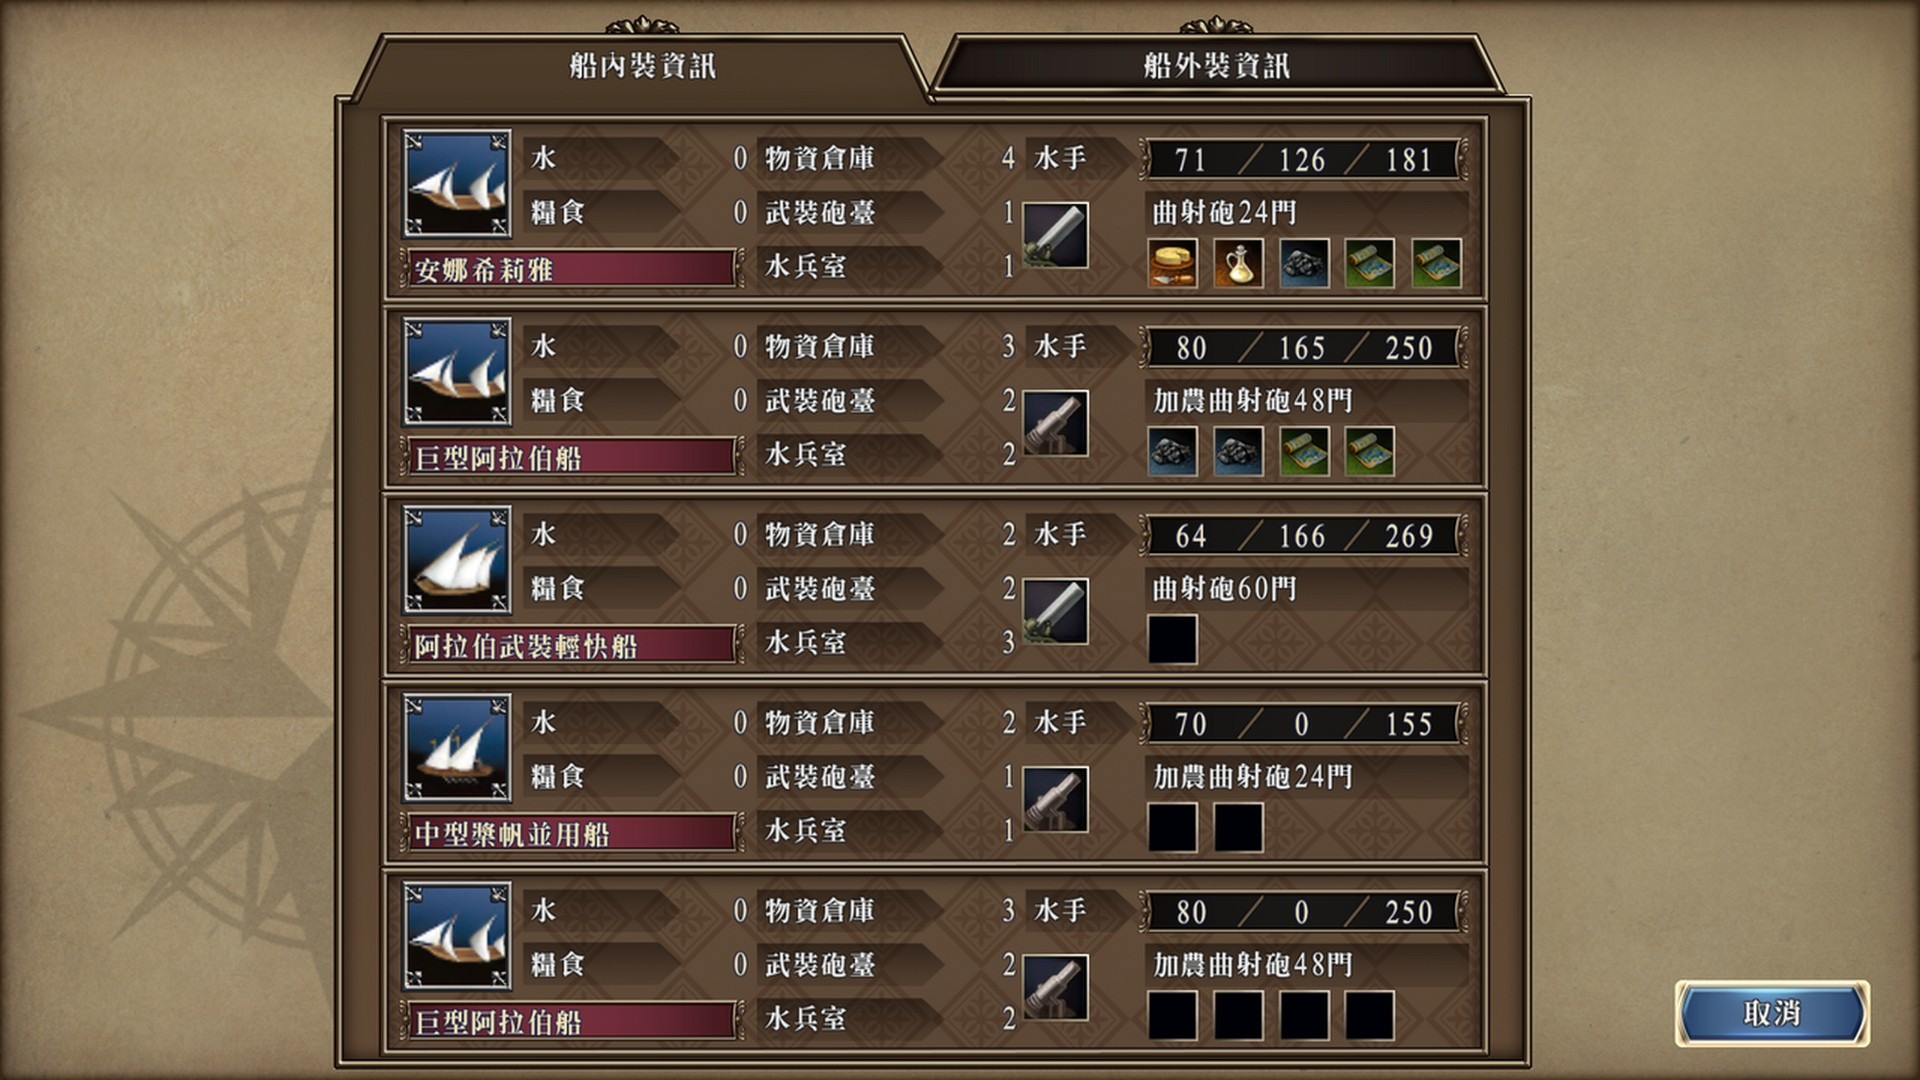Click the fifth ship's first empty cargo slot
The width and height of the screenshot is (1920, 1080).
pyautogui.click(x=1172, y=1016)
